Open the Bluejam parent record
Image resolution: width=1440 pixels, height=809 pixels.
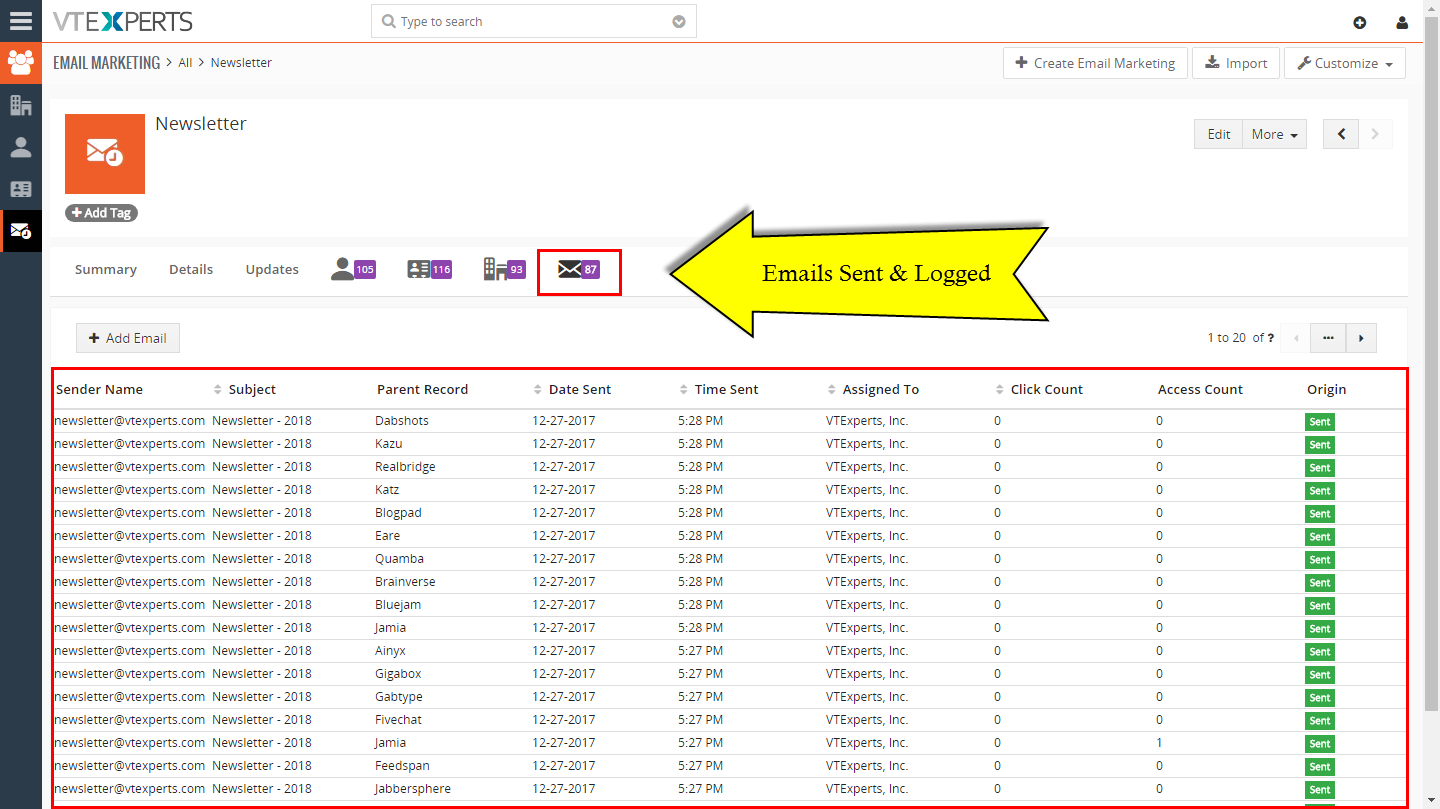[x=398, y=605]
